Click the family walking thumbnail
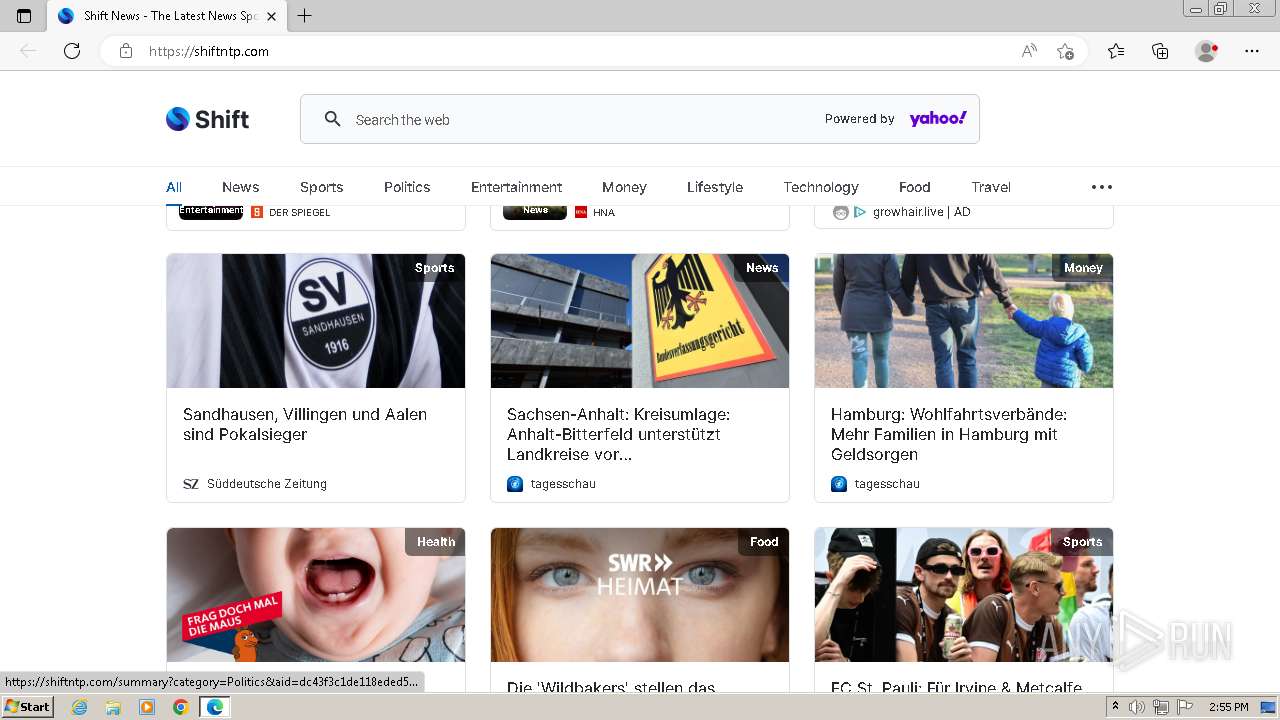 click(964, 321)
